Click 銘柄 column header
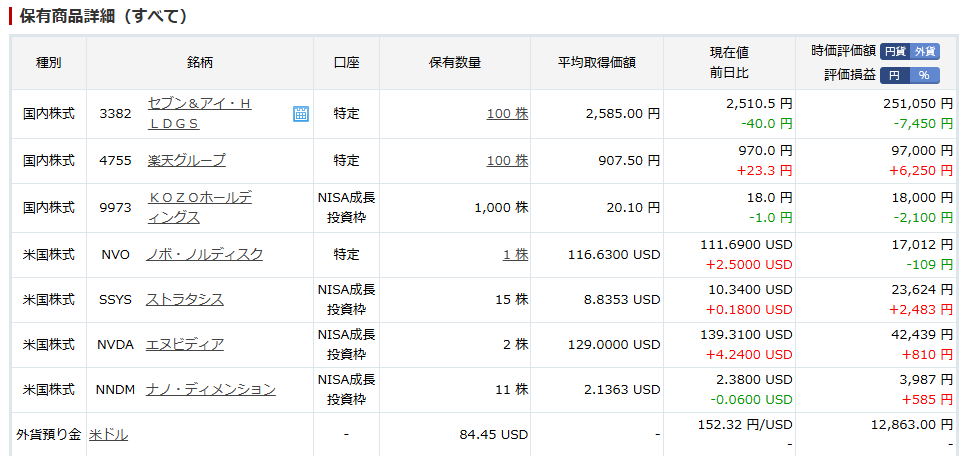Screen dimensions: 968x456 (x=199, y=62)
